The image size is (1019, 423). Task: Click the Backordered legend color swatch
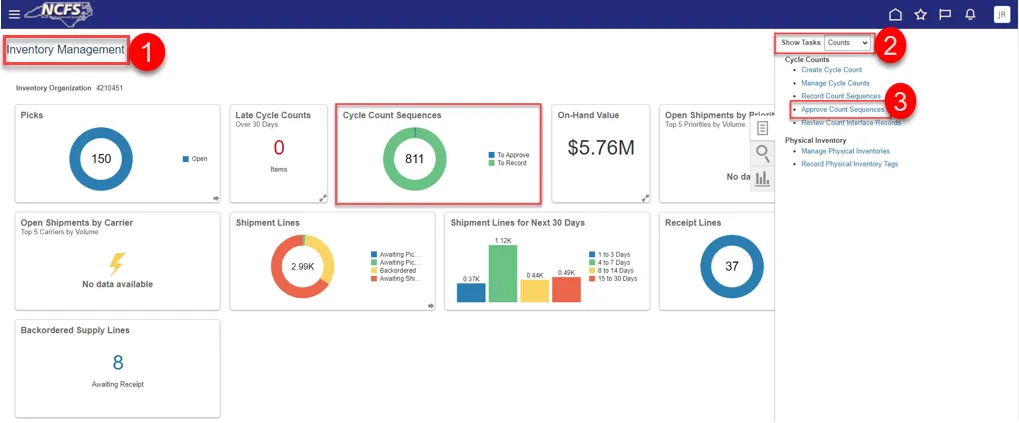tap(373, 271)
